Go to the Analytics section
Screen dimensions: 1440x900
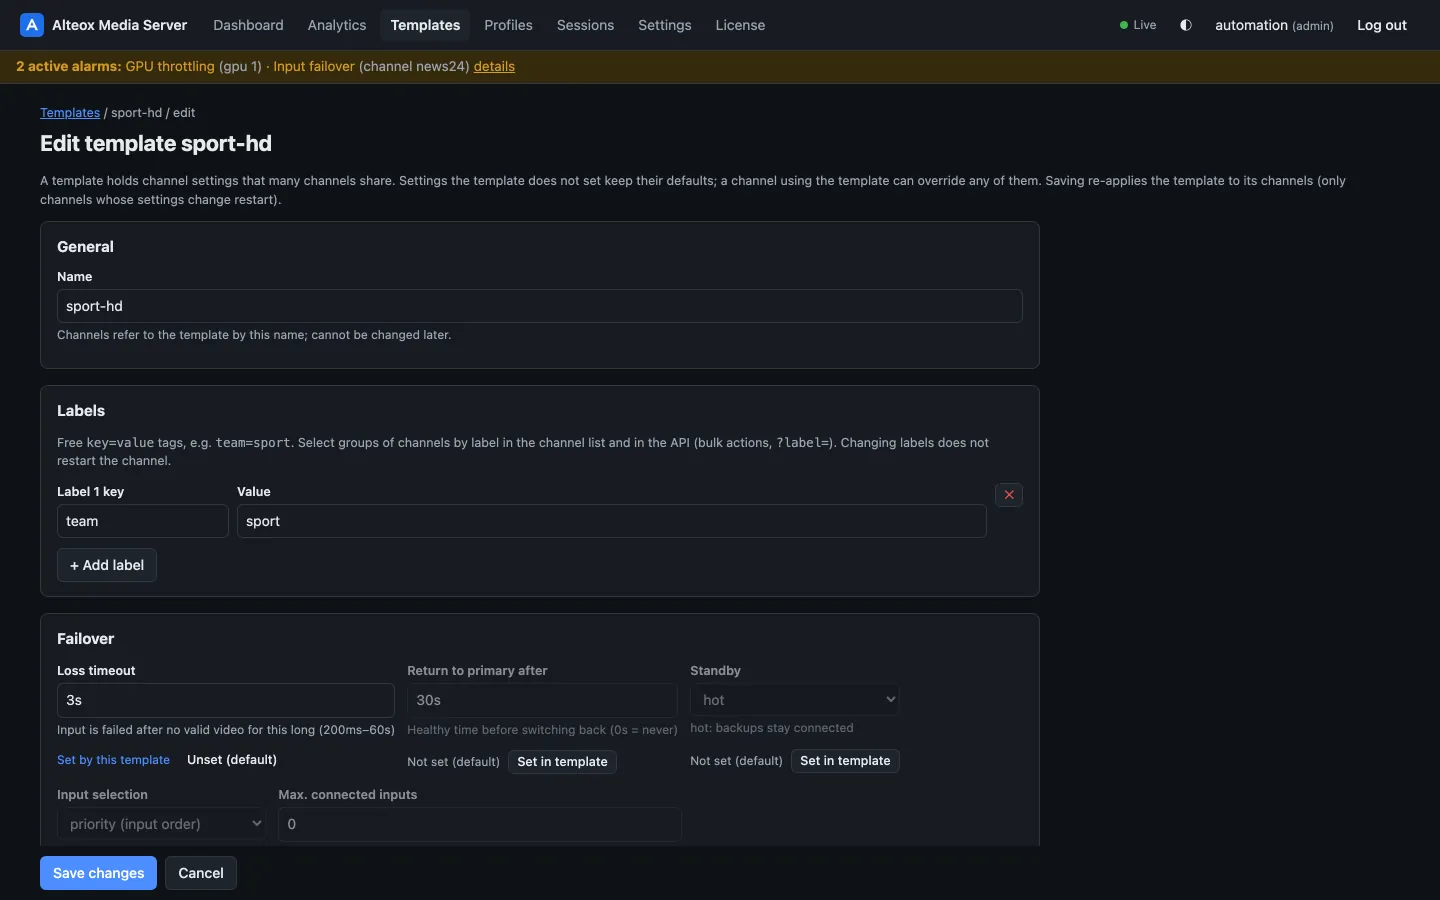[x=337, y=25]
